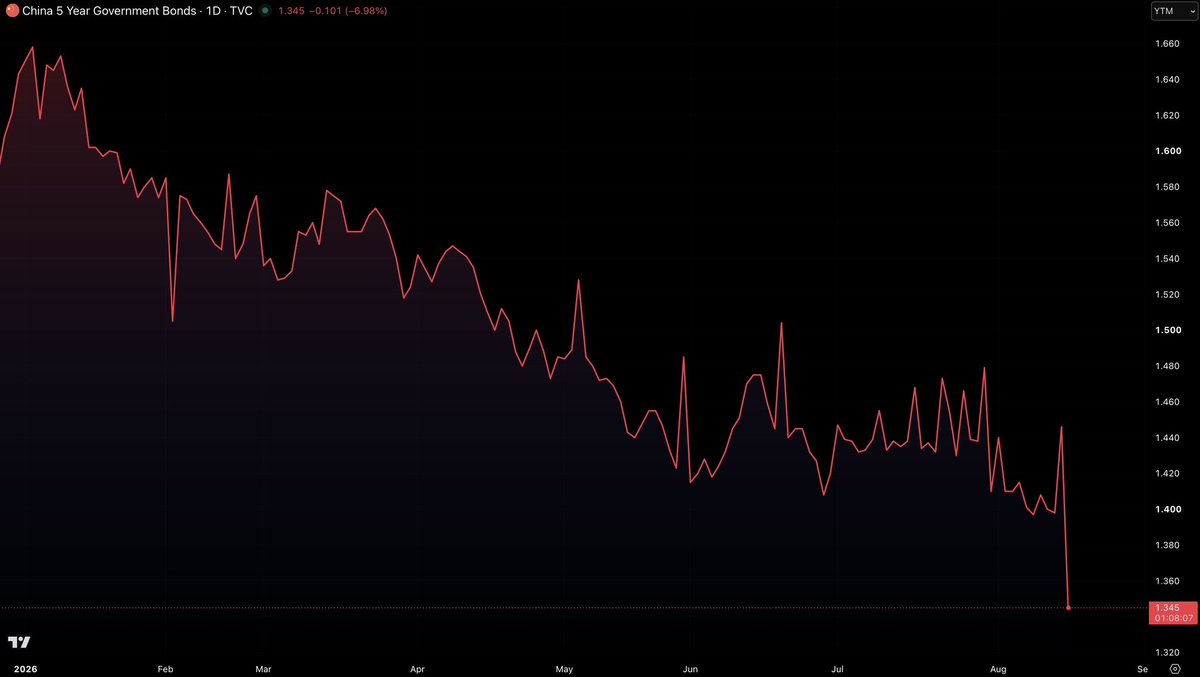Click the 1.400 price axis label
Viewport: 1200px width, 677px height.
tap(1168, 510)
